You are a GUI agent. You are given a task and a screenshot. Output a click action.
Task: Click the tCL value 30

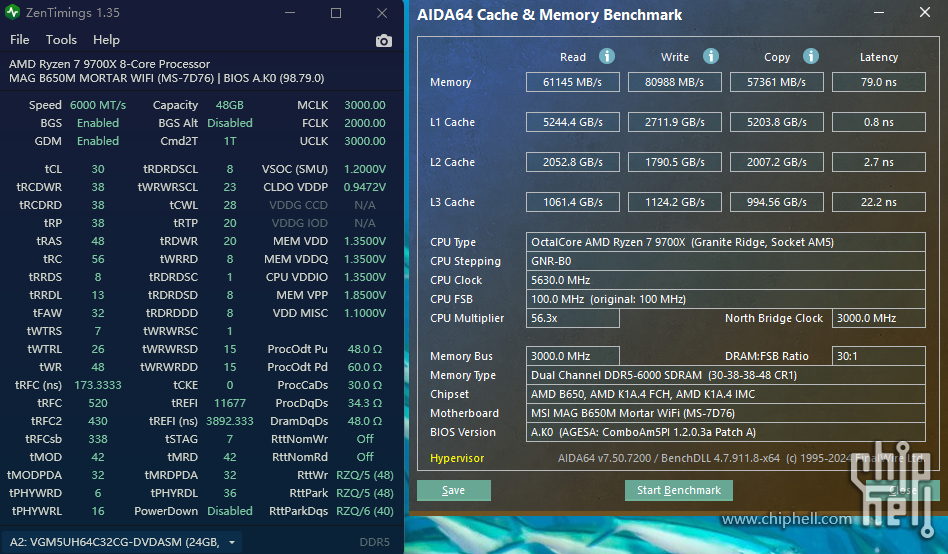coord(98,169)
